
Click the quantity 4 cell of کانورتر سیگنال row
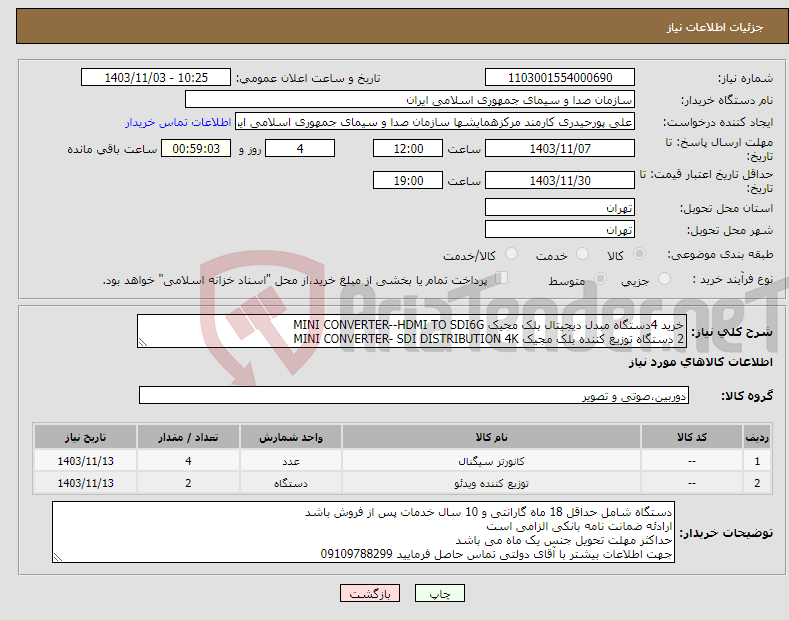pyautogui.click(x=188, y=460)
